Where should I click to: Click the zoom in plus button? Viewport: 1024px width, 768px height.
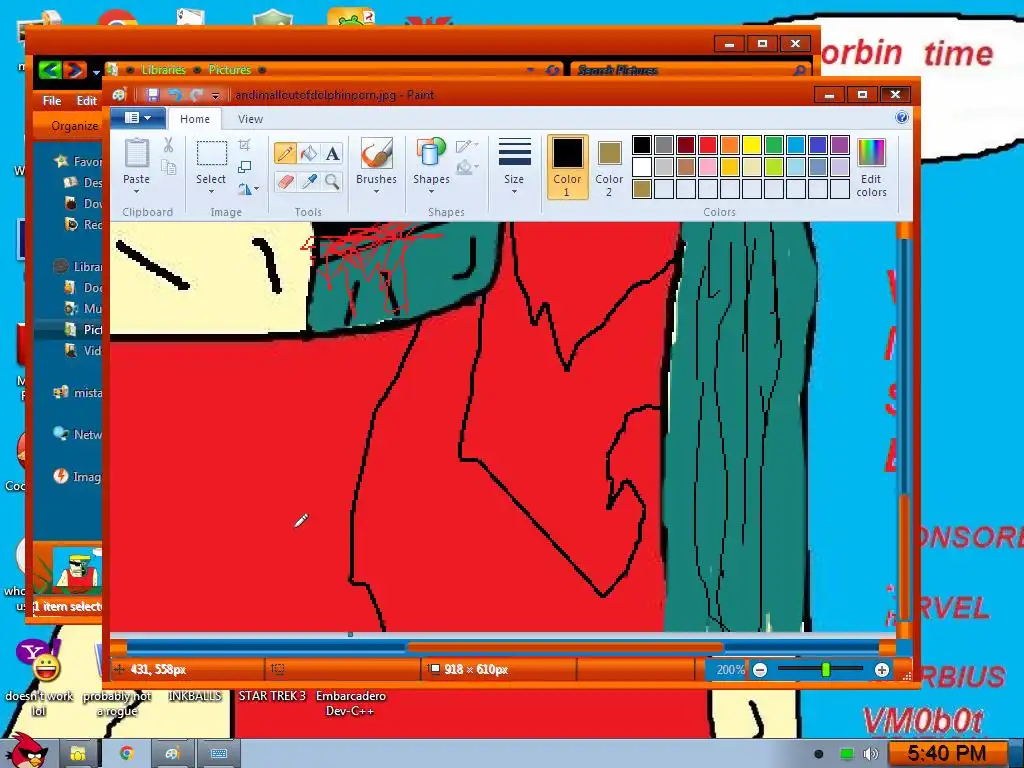pyautogui.click(x=882, y=670)
